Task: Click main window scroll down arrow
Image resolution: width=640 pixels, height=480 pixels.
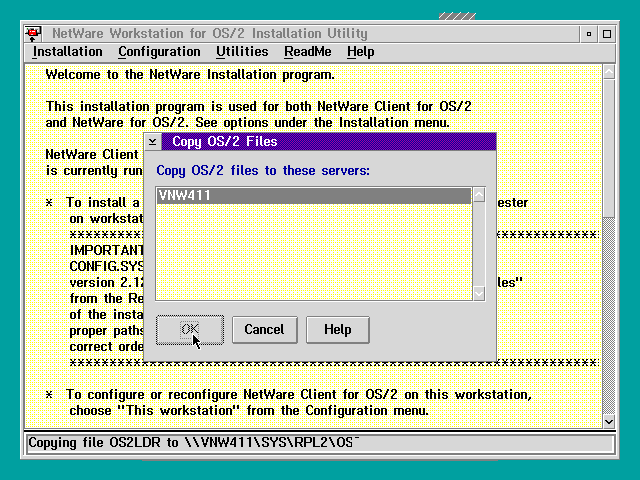Action: coord(609,421)
